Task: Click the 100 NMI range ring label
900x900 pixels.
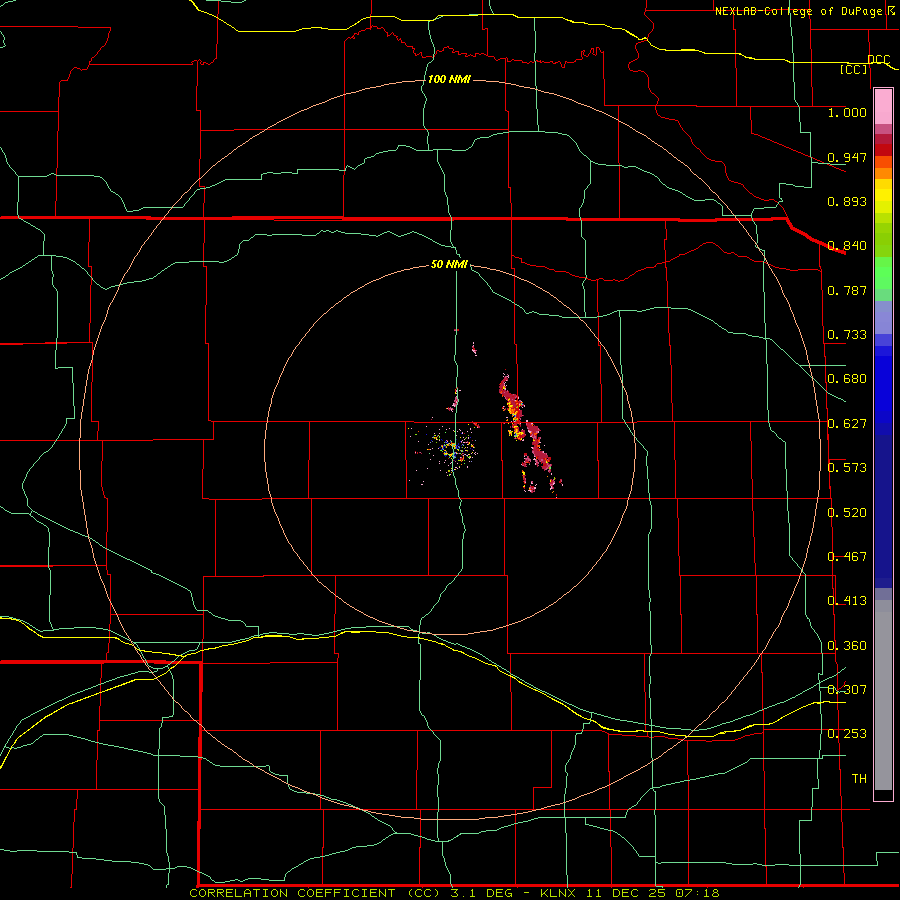Action: [x=449, y=79]
